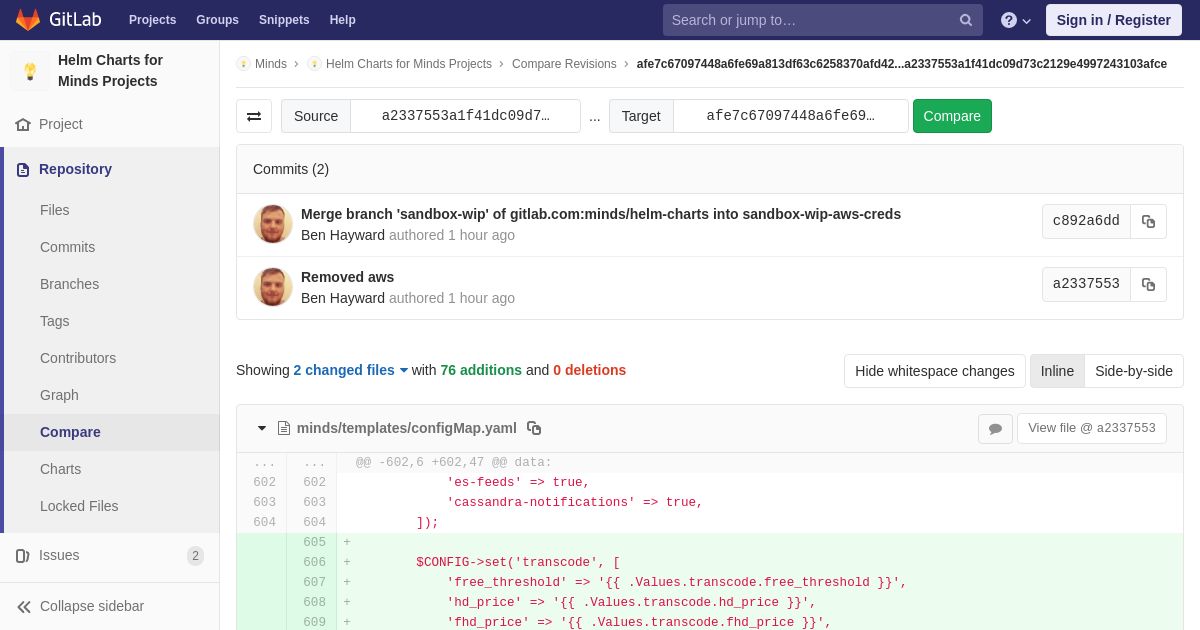Open Files in the repository sidebar
The height and width of the screenshot is (630, 1200).
coord(55,210)
